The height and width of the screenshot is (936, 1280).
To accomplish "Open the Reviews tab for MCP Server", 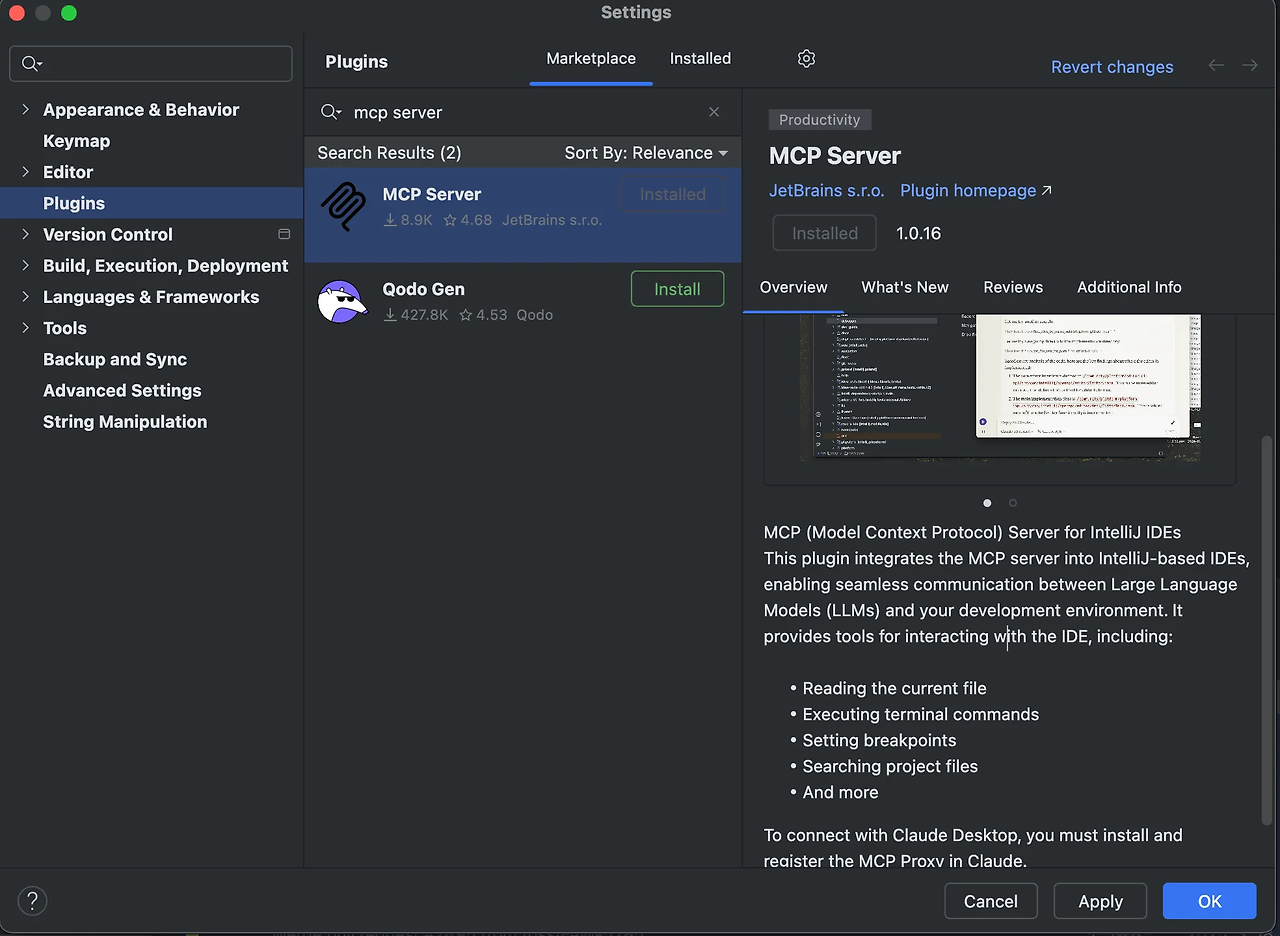I will (x=1013, y=287).
